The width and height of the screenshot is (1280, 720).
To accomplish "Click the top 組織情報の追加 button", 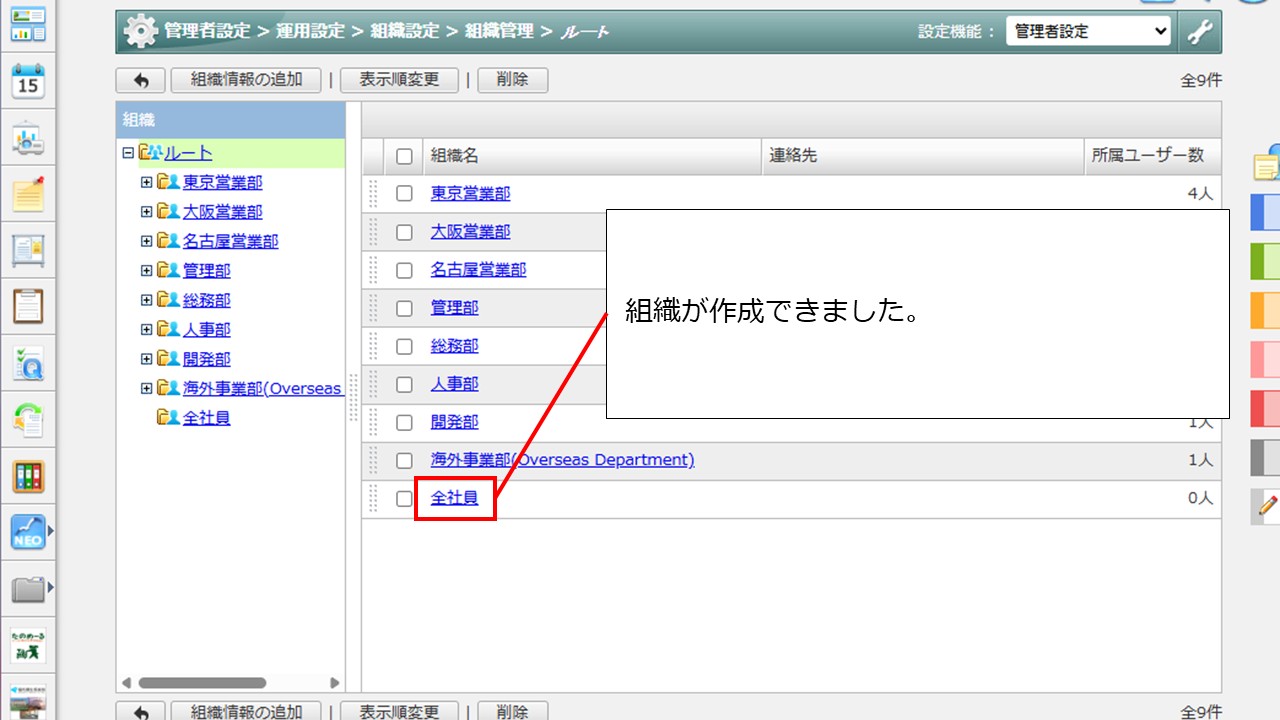I will 246,80.
